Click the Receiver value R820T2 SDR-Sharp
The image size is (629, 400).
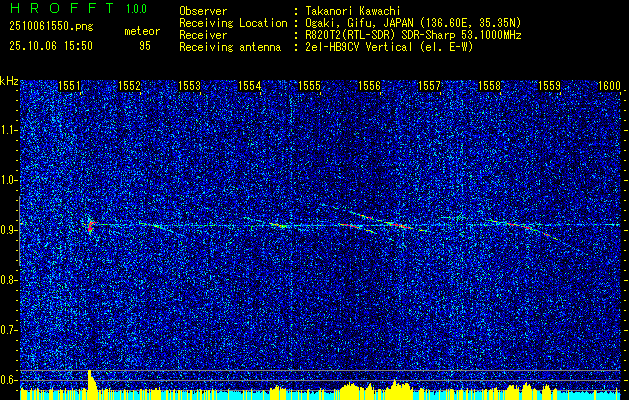[412, 35]
